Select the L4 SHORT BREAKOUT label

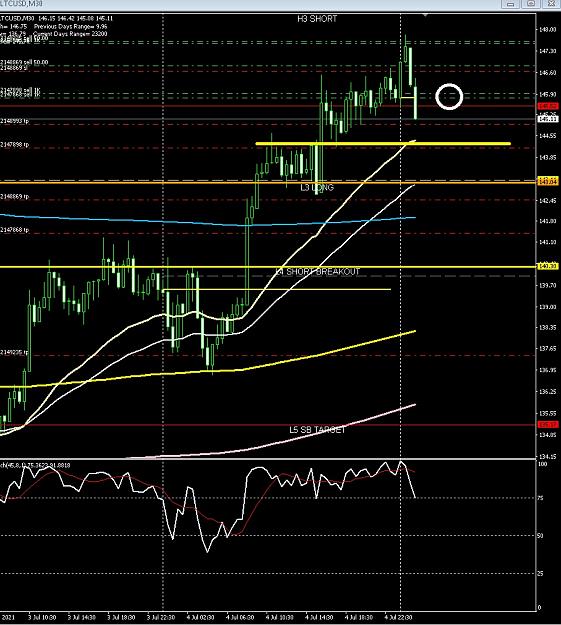[x=318, y=272]
